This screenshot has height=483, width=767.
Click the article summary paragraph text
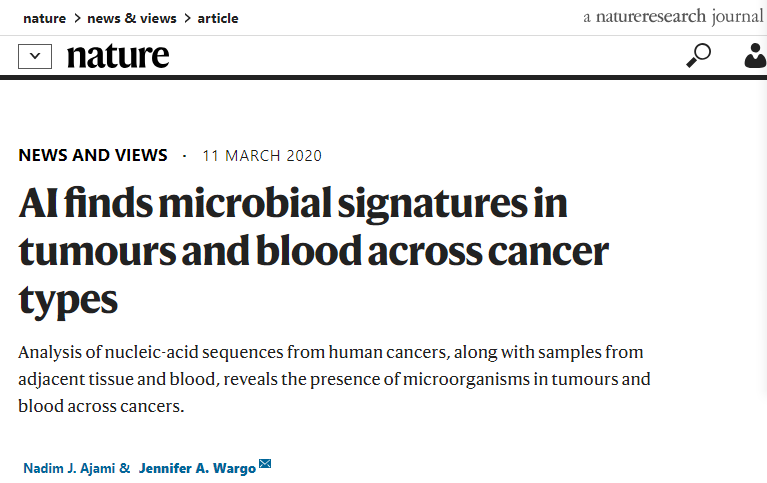tap(335, 379)
